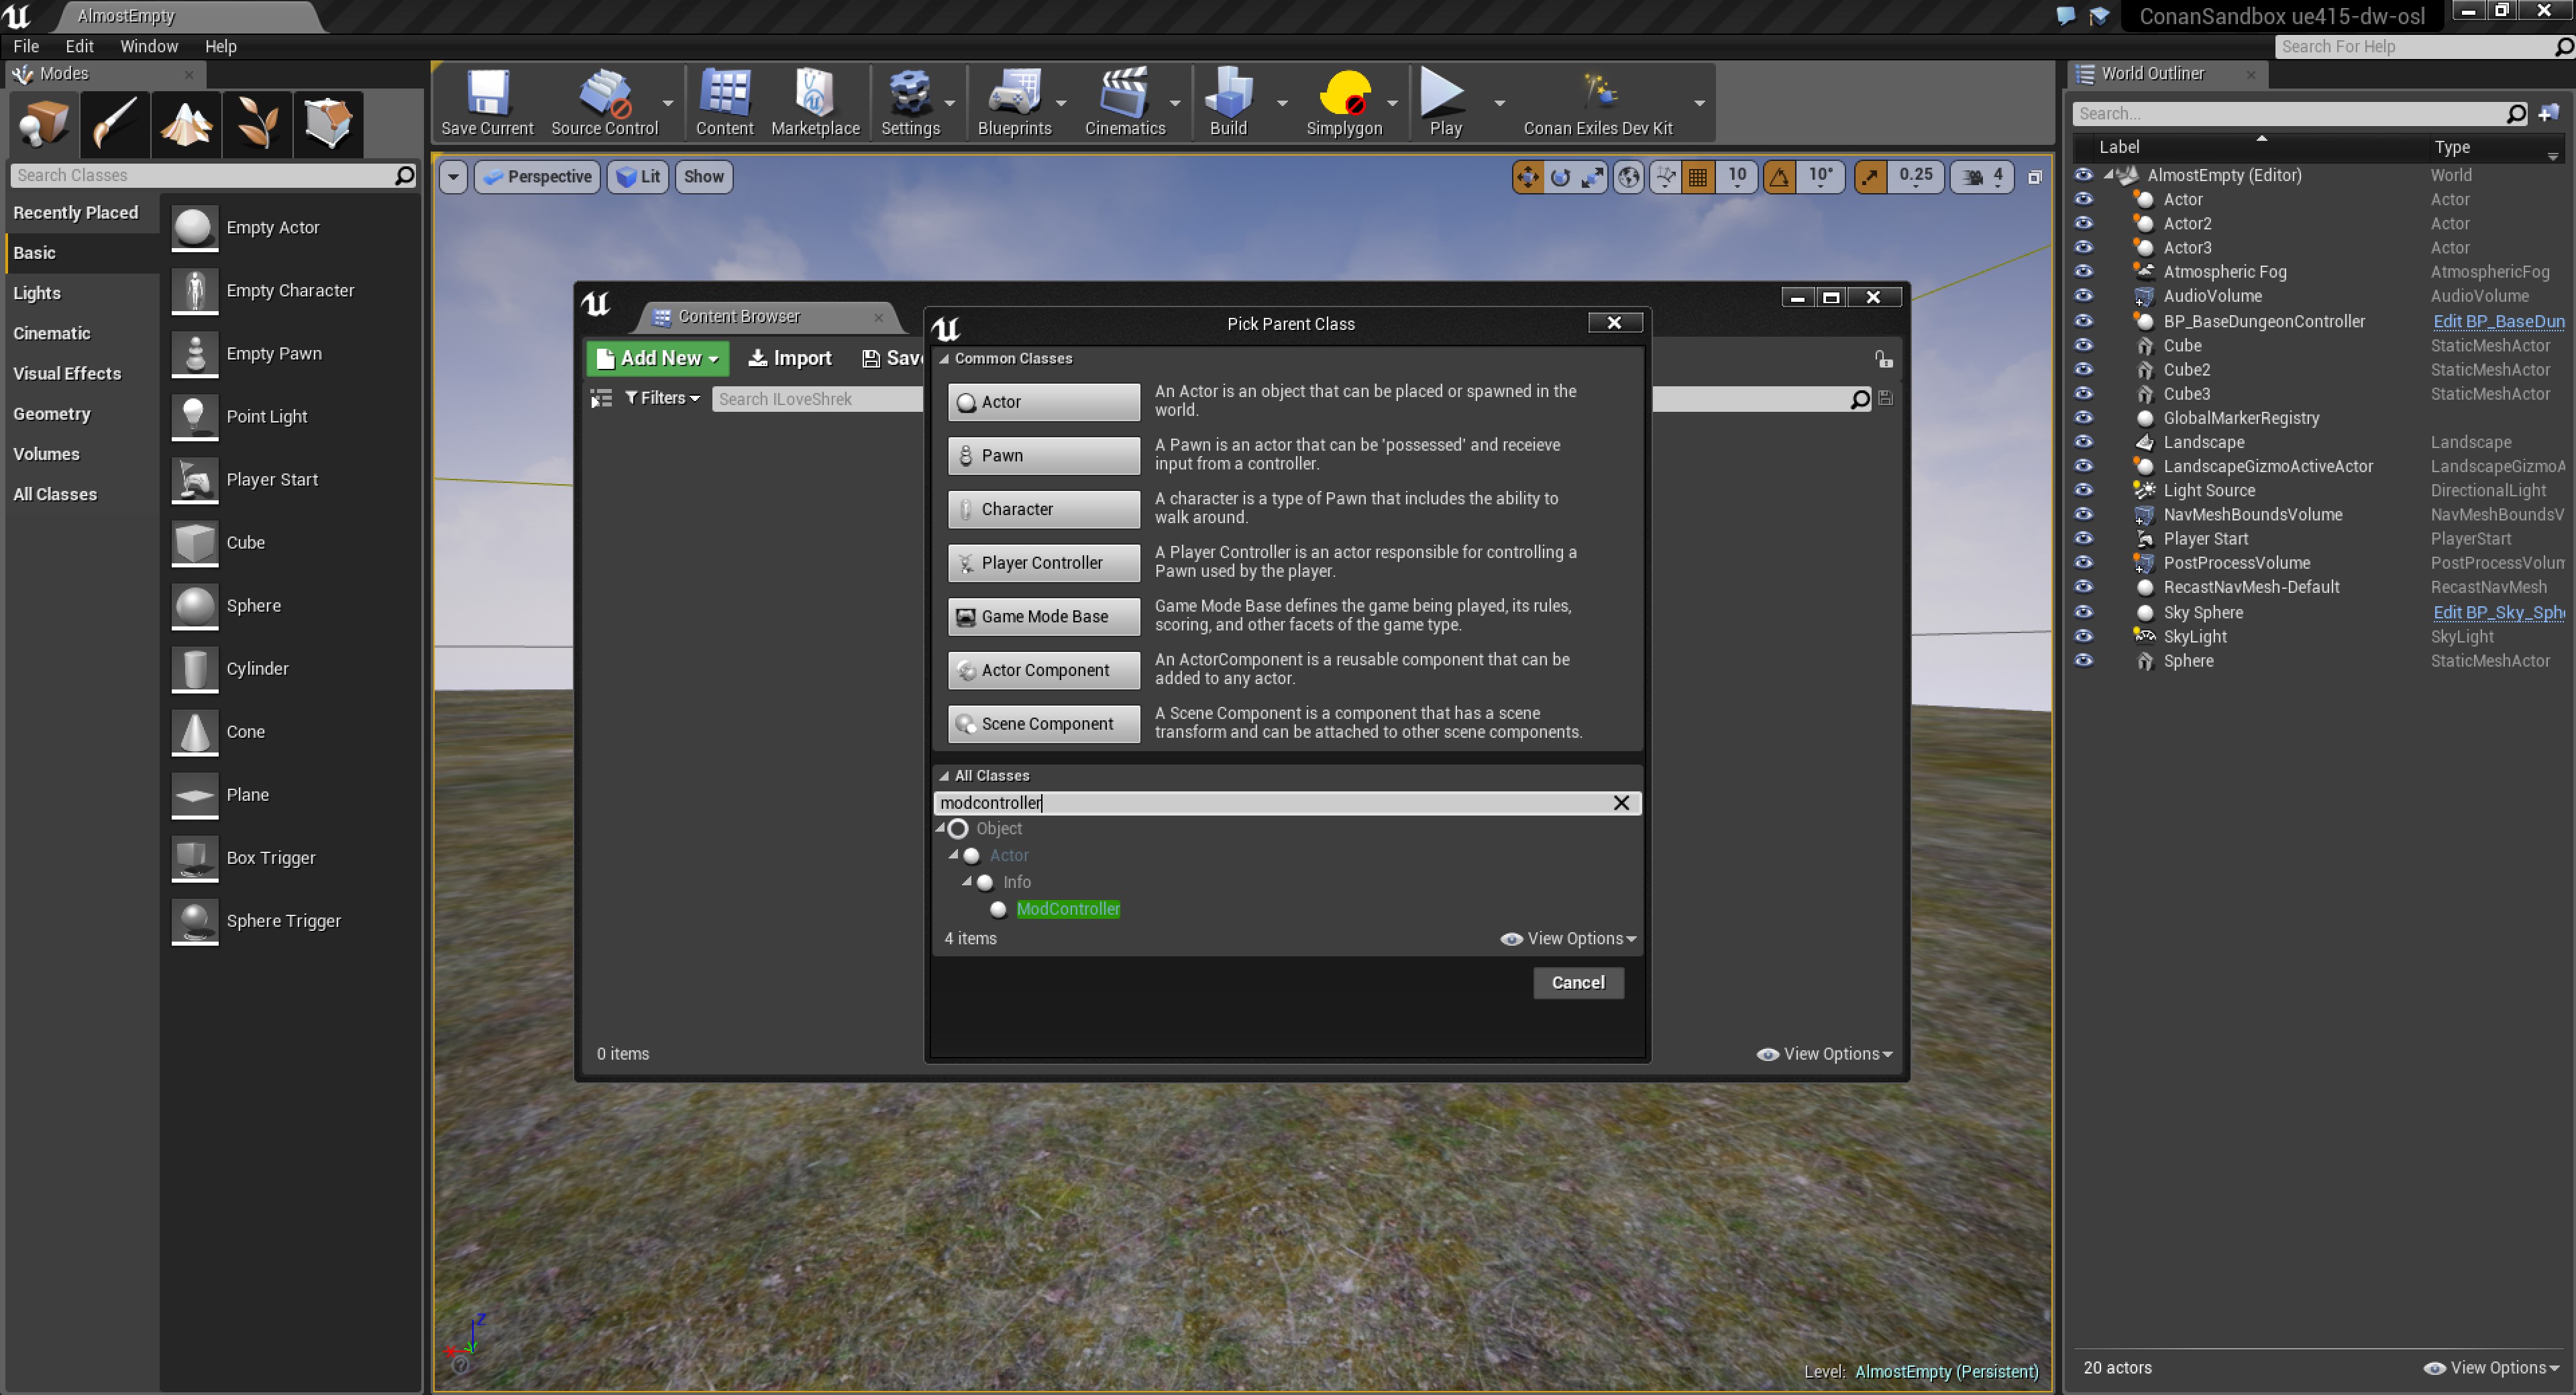The image size is (2576, 1395).
Task: Select the Visual Effects category
Action: tap(66, 373)
